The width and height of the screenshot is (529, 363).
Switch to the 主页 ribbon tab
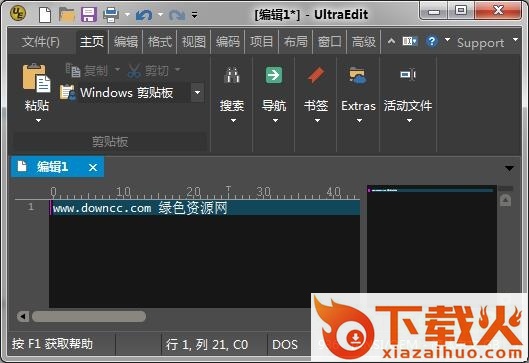(x=92, y=42)
